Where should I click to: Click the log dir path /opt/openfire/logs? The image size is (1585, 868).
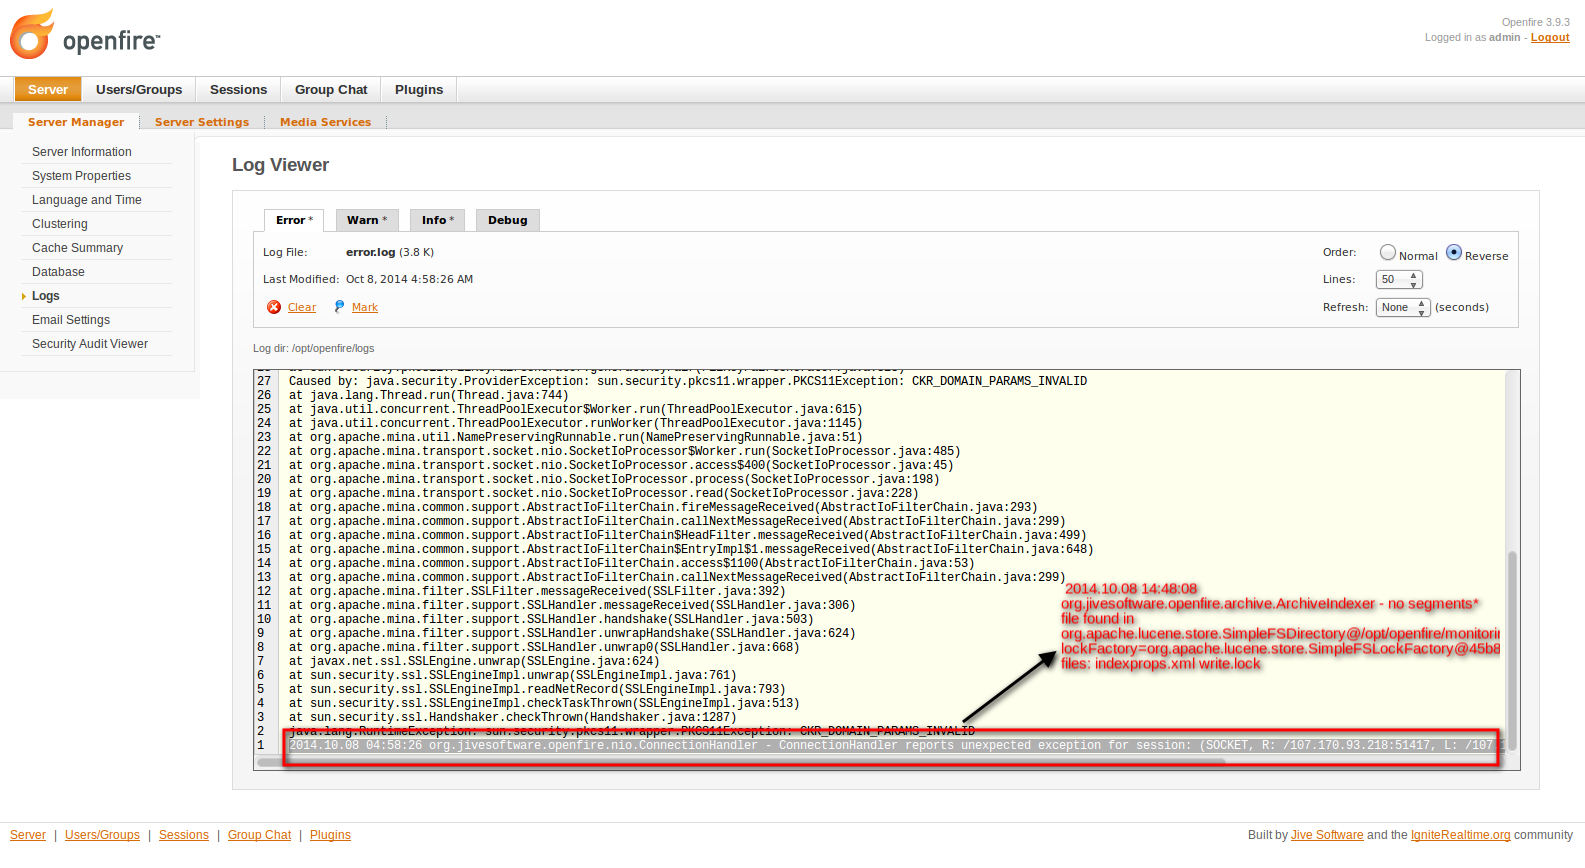[333, 349]
